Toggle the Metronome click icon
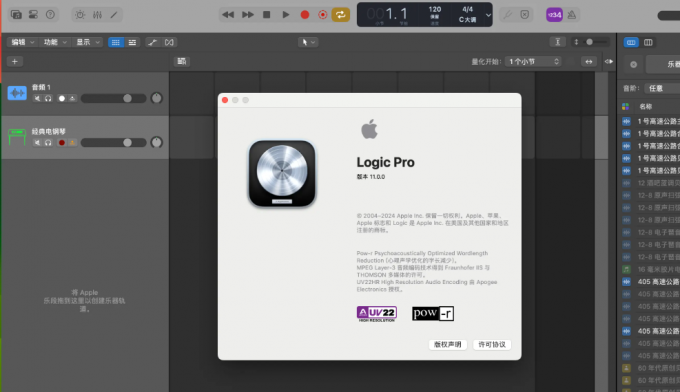Viewport: 680px width, 392px height. (x=572, y=15)
